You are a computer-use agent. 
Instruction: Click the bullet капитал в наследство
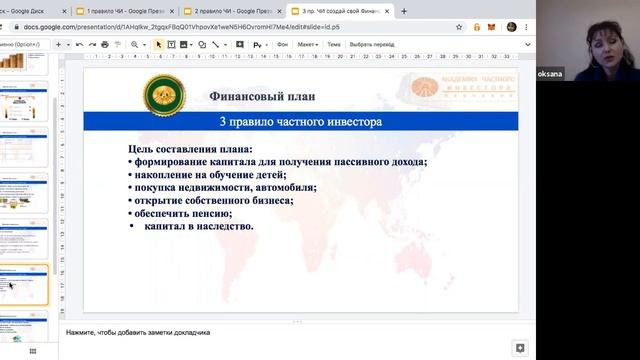tap(191, 226)
